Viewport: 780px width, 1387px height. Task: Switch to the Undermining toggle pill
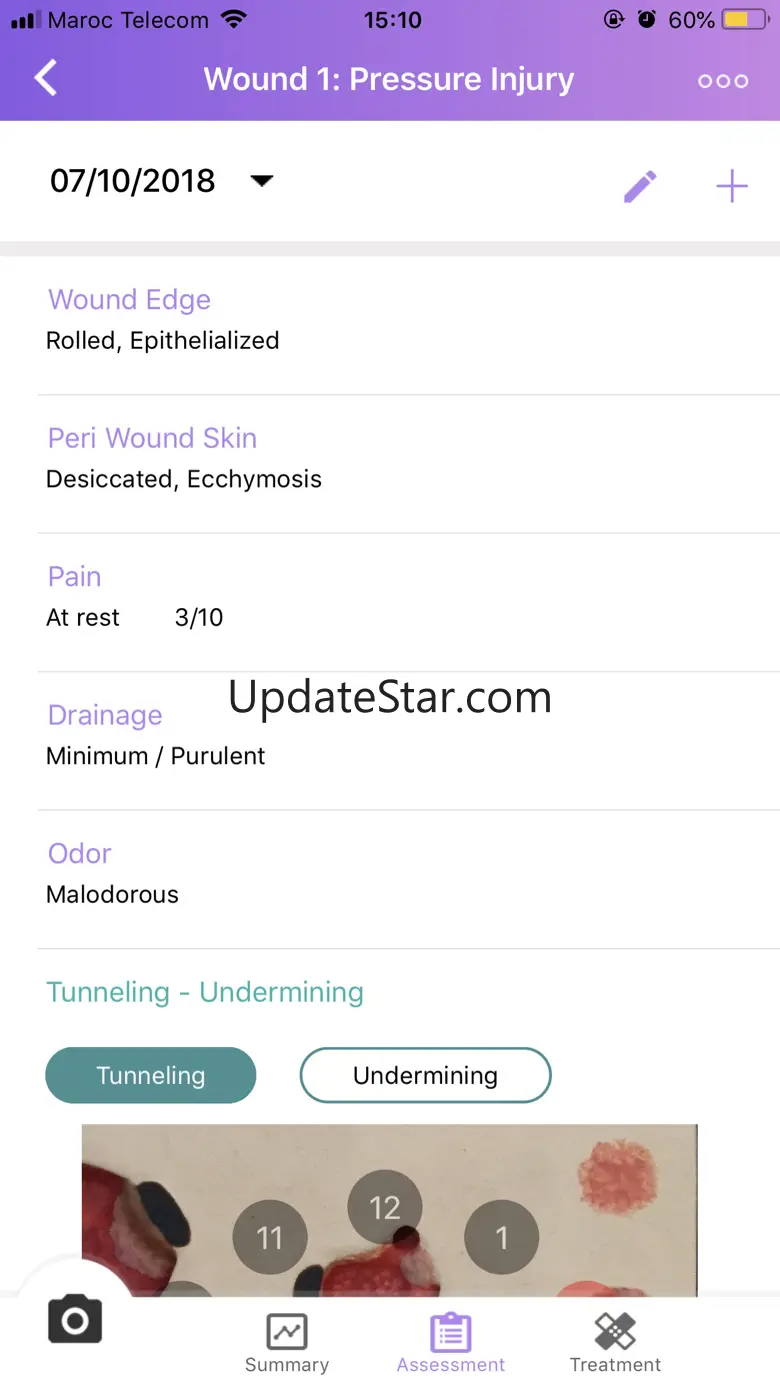click(425, 1075)
